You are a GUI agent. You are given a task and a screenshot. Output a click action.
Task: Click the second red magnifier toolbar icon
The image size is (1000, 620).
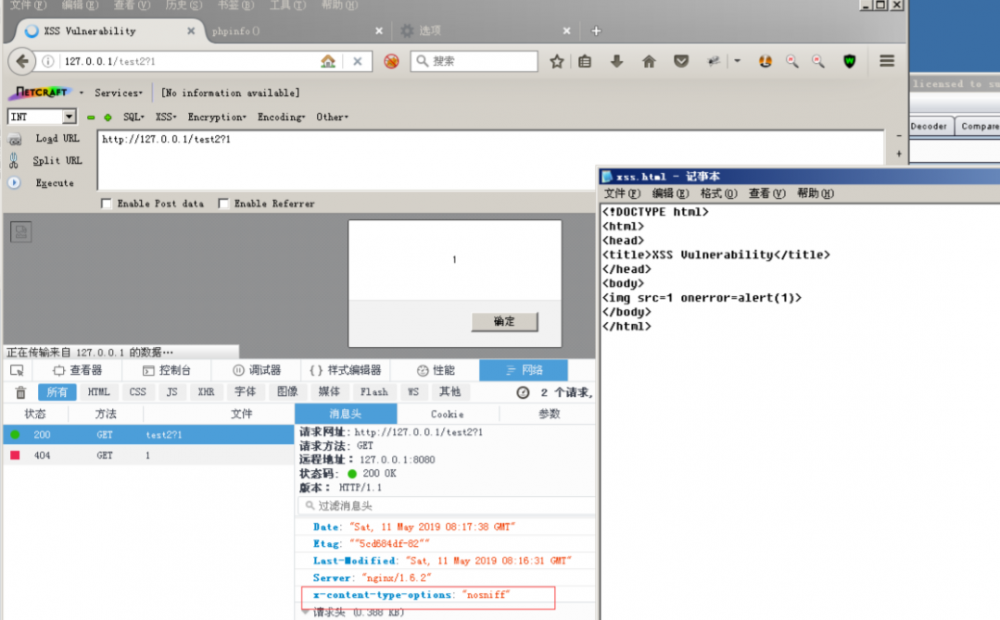(818, 61)
